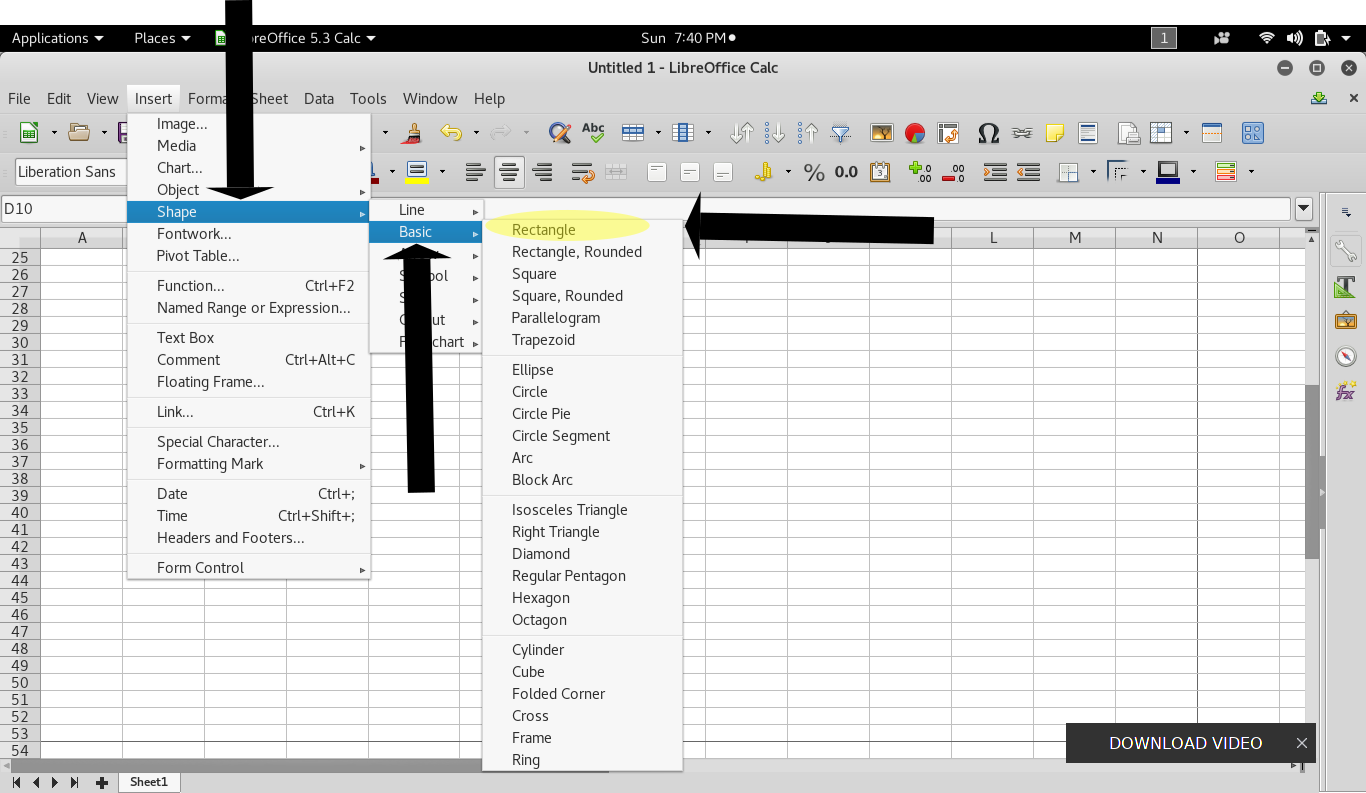Click the Sort icon
This screenshot has height=793, width=1366.
click(x=742, y=132)
